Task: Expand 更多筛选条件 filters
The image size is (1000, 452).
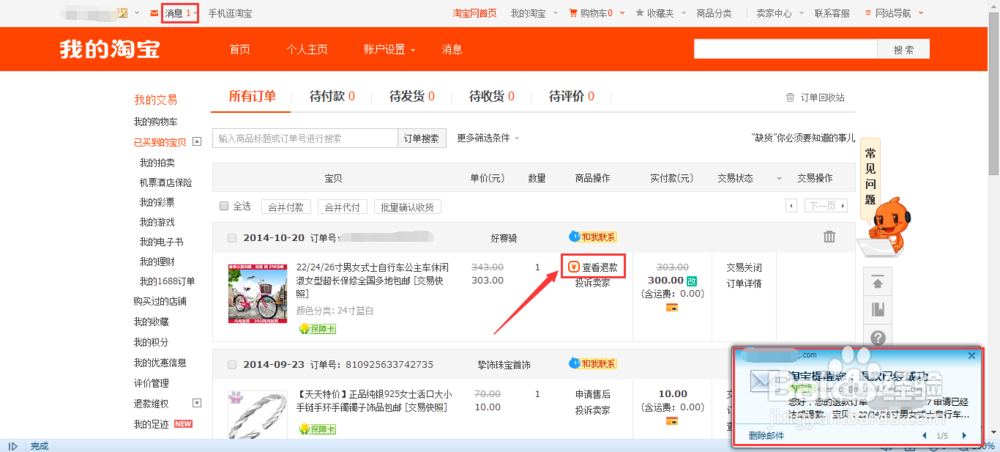Action: tap(488, 138)
